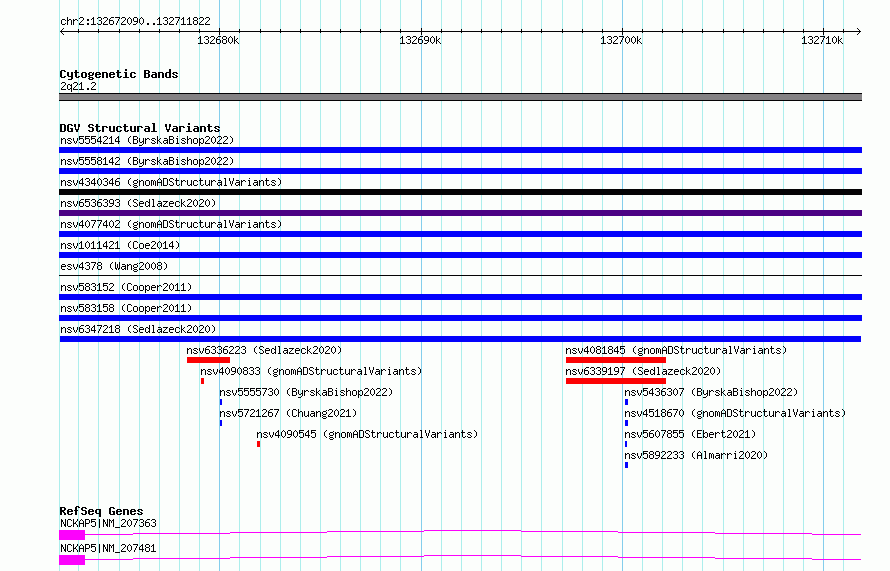Screen dimensions: 890x571
Task: Open nsv583152 (Cooper2011) label
Action: click(126, 287)
